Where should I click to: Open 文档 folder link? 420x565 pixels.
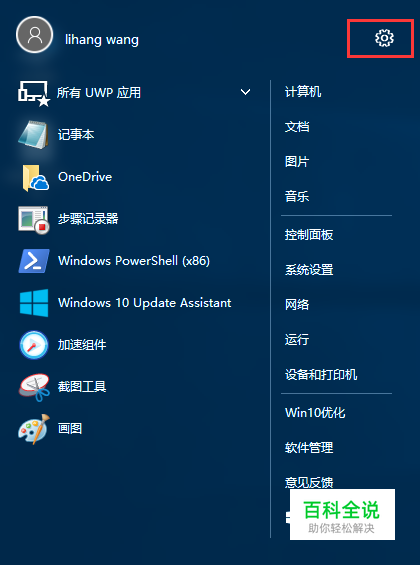[297, 126]
